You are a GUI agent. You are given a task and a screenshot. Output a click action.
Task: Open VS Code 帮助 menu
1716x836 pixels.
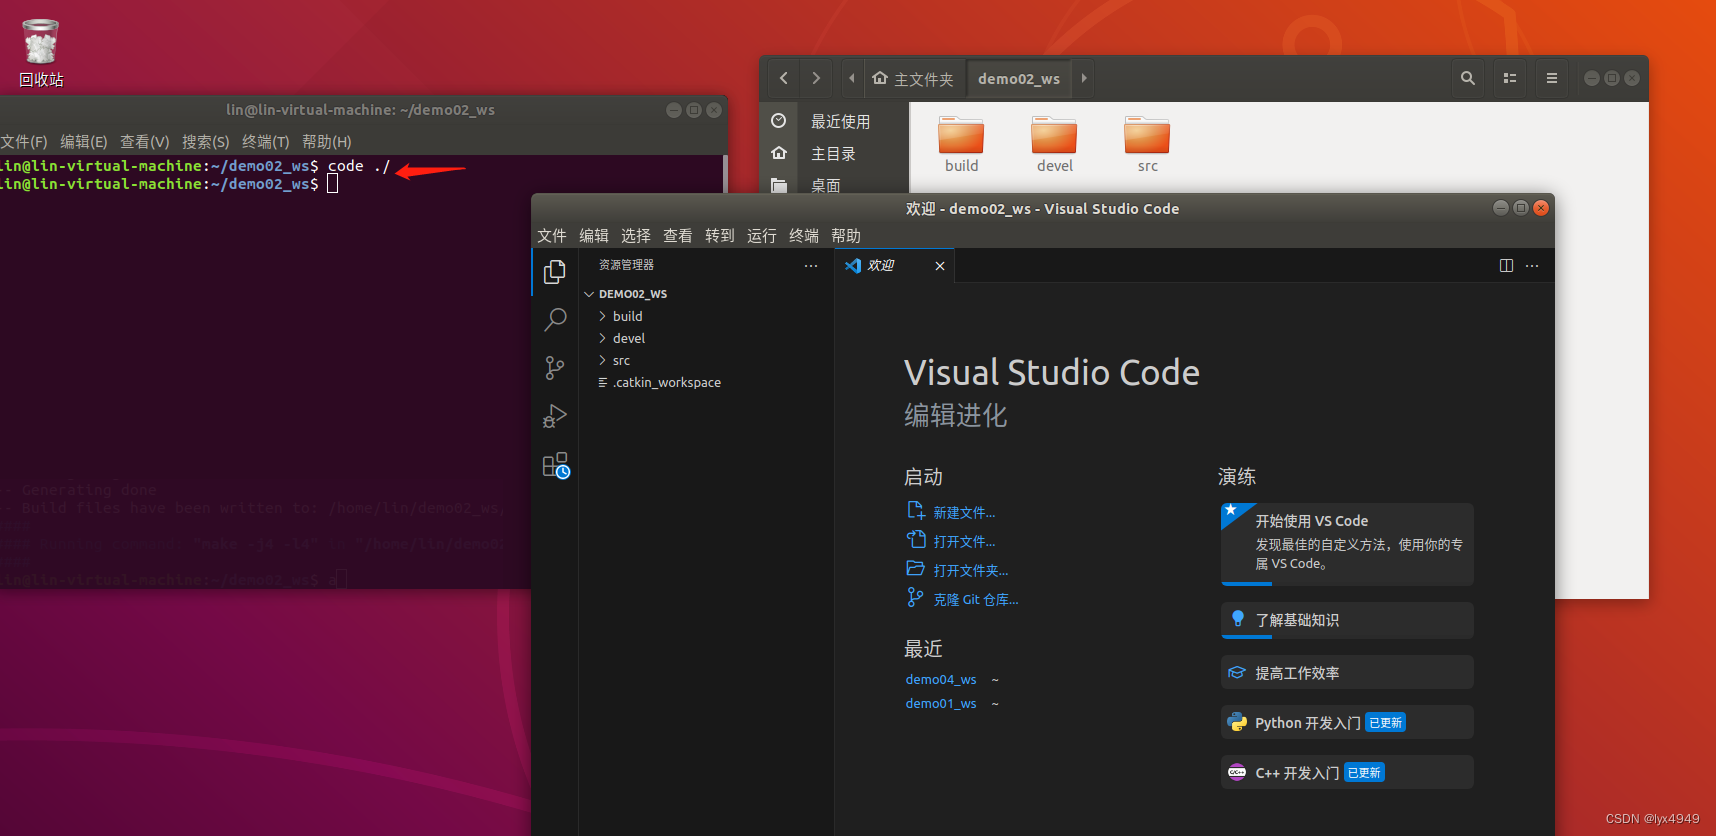(846, 236)
